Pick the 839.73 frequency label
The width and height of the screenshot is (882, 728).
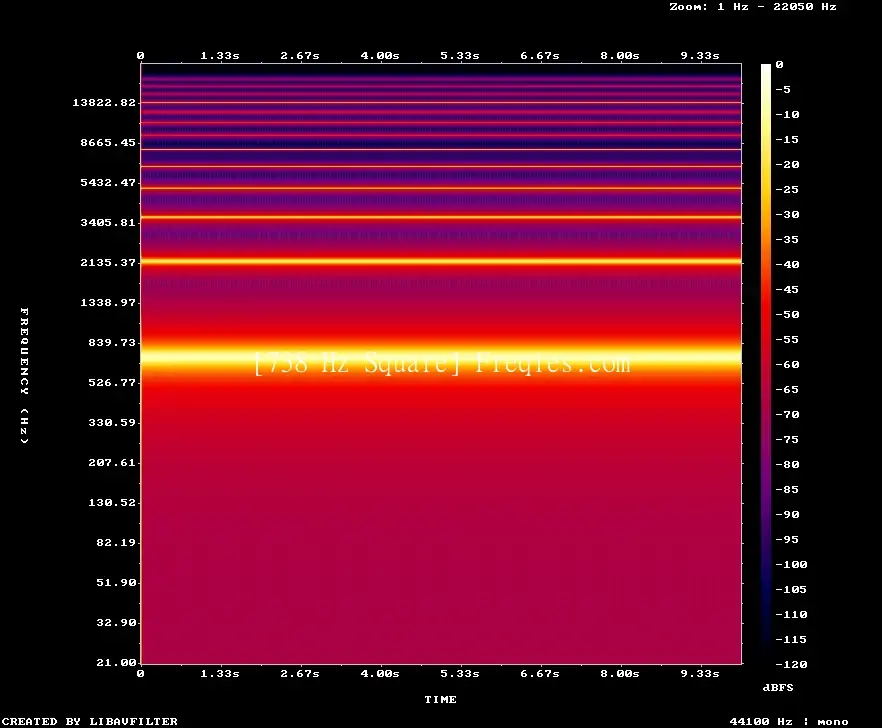click(x=112, y=342)
